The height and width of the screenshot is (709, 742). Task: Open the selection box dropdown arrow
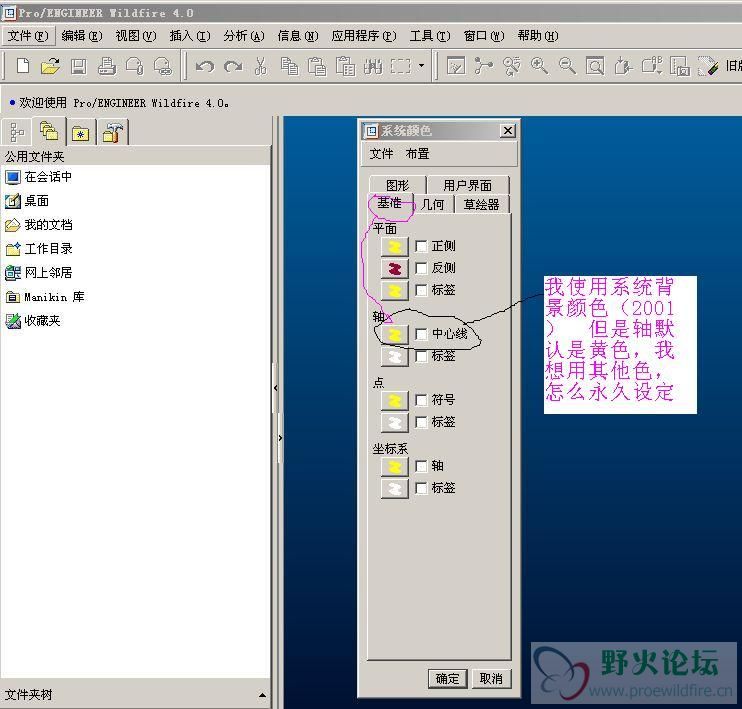click(x=421, y=66)
